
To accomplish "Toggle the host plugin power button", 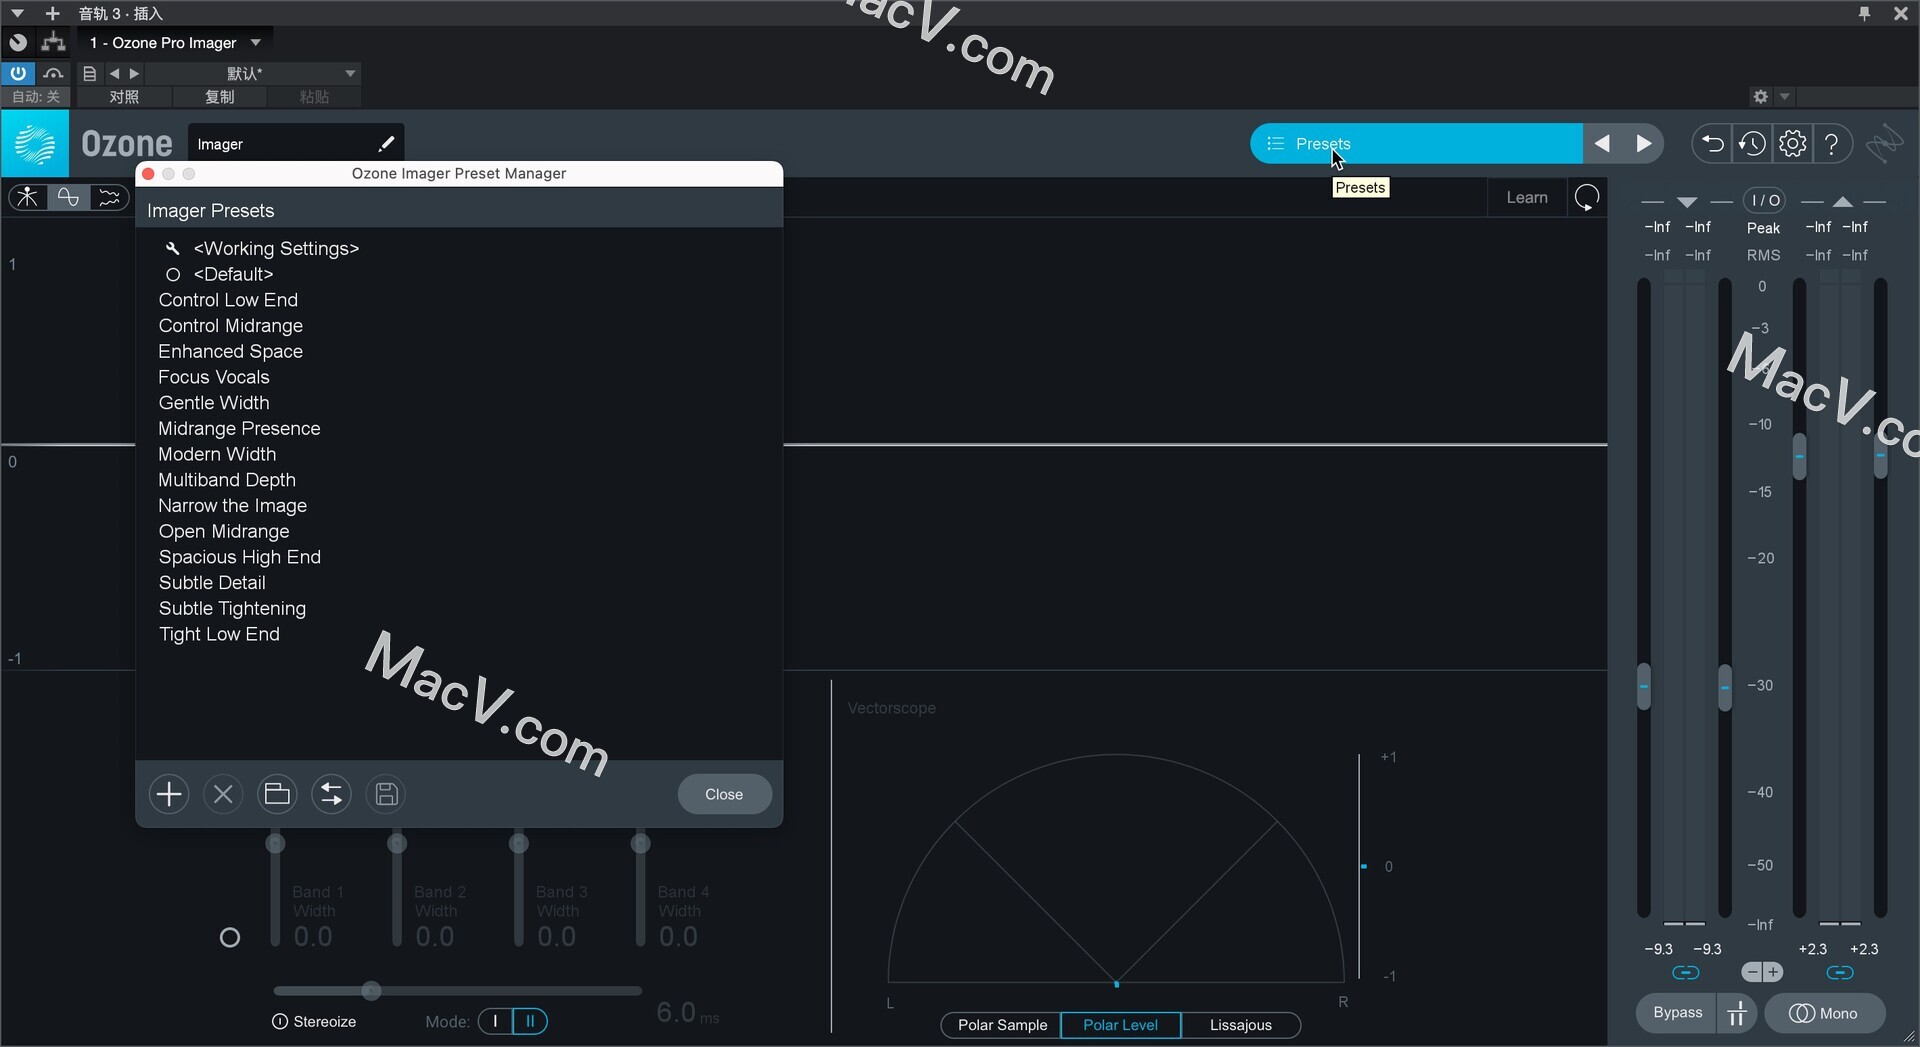I will [x=18, y=73].
